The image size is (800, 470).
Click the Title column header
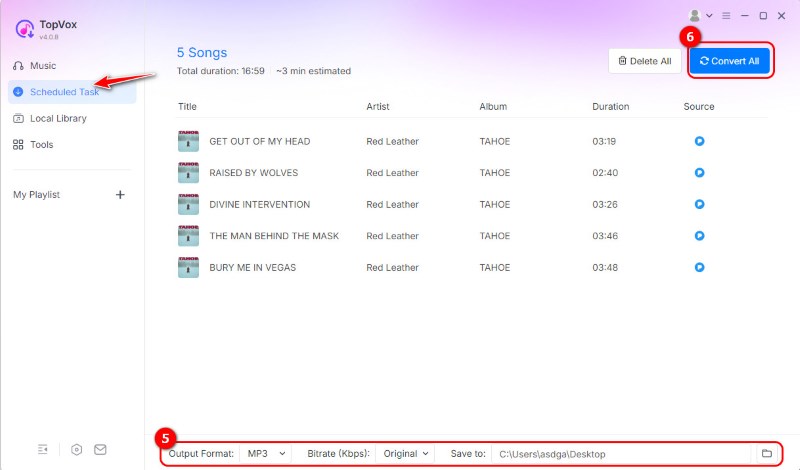187,107
